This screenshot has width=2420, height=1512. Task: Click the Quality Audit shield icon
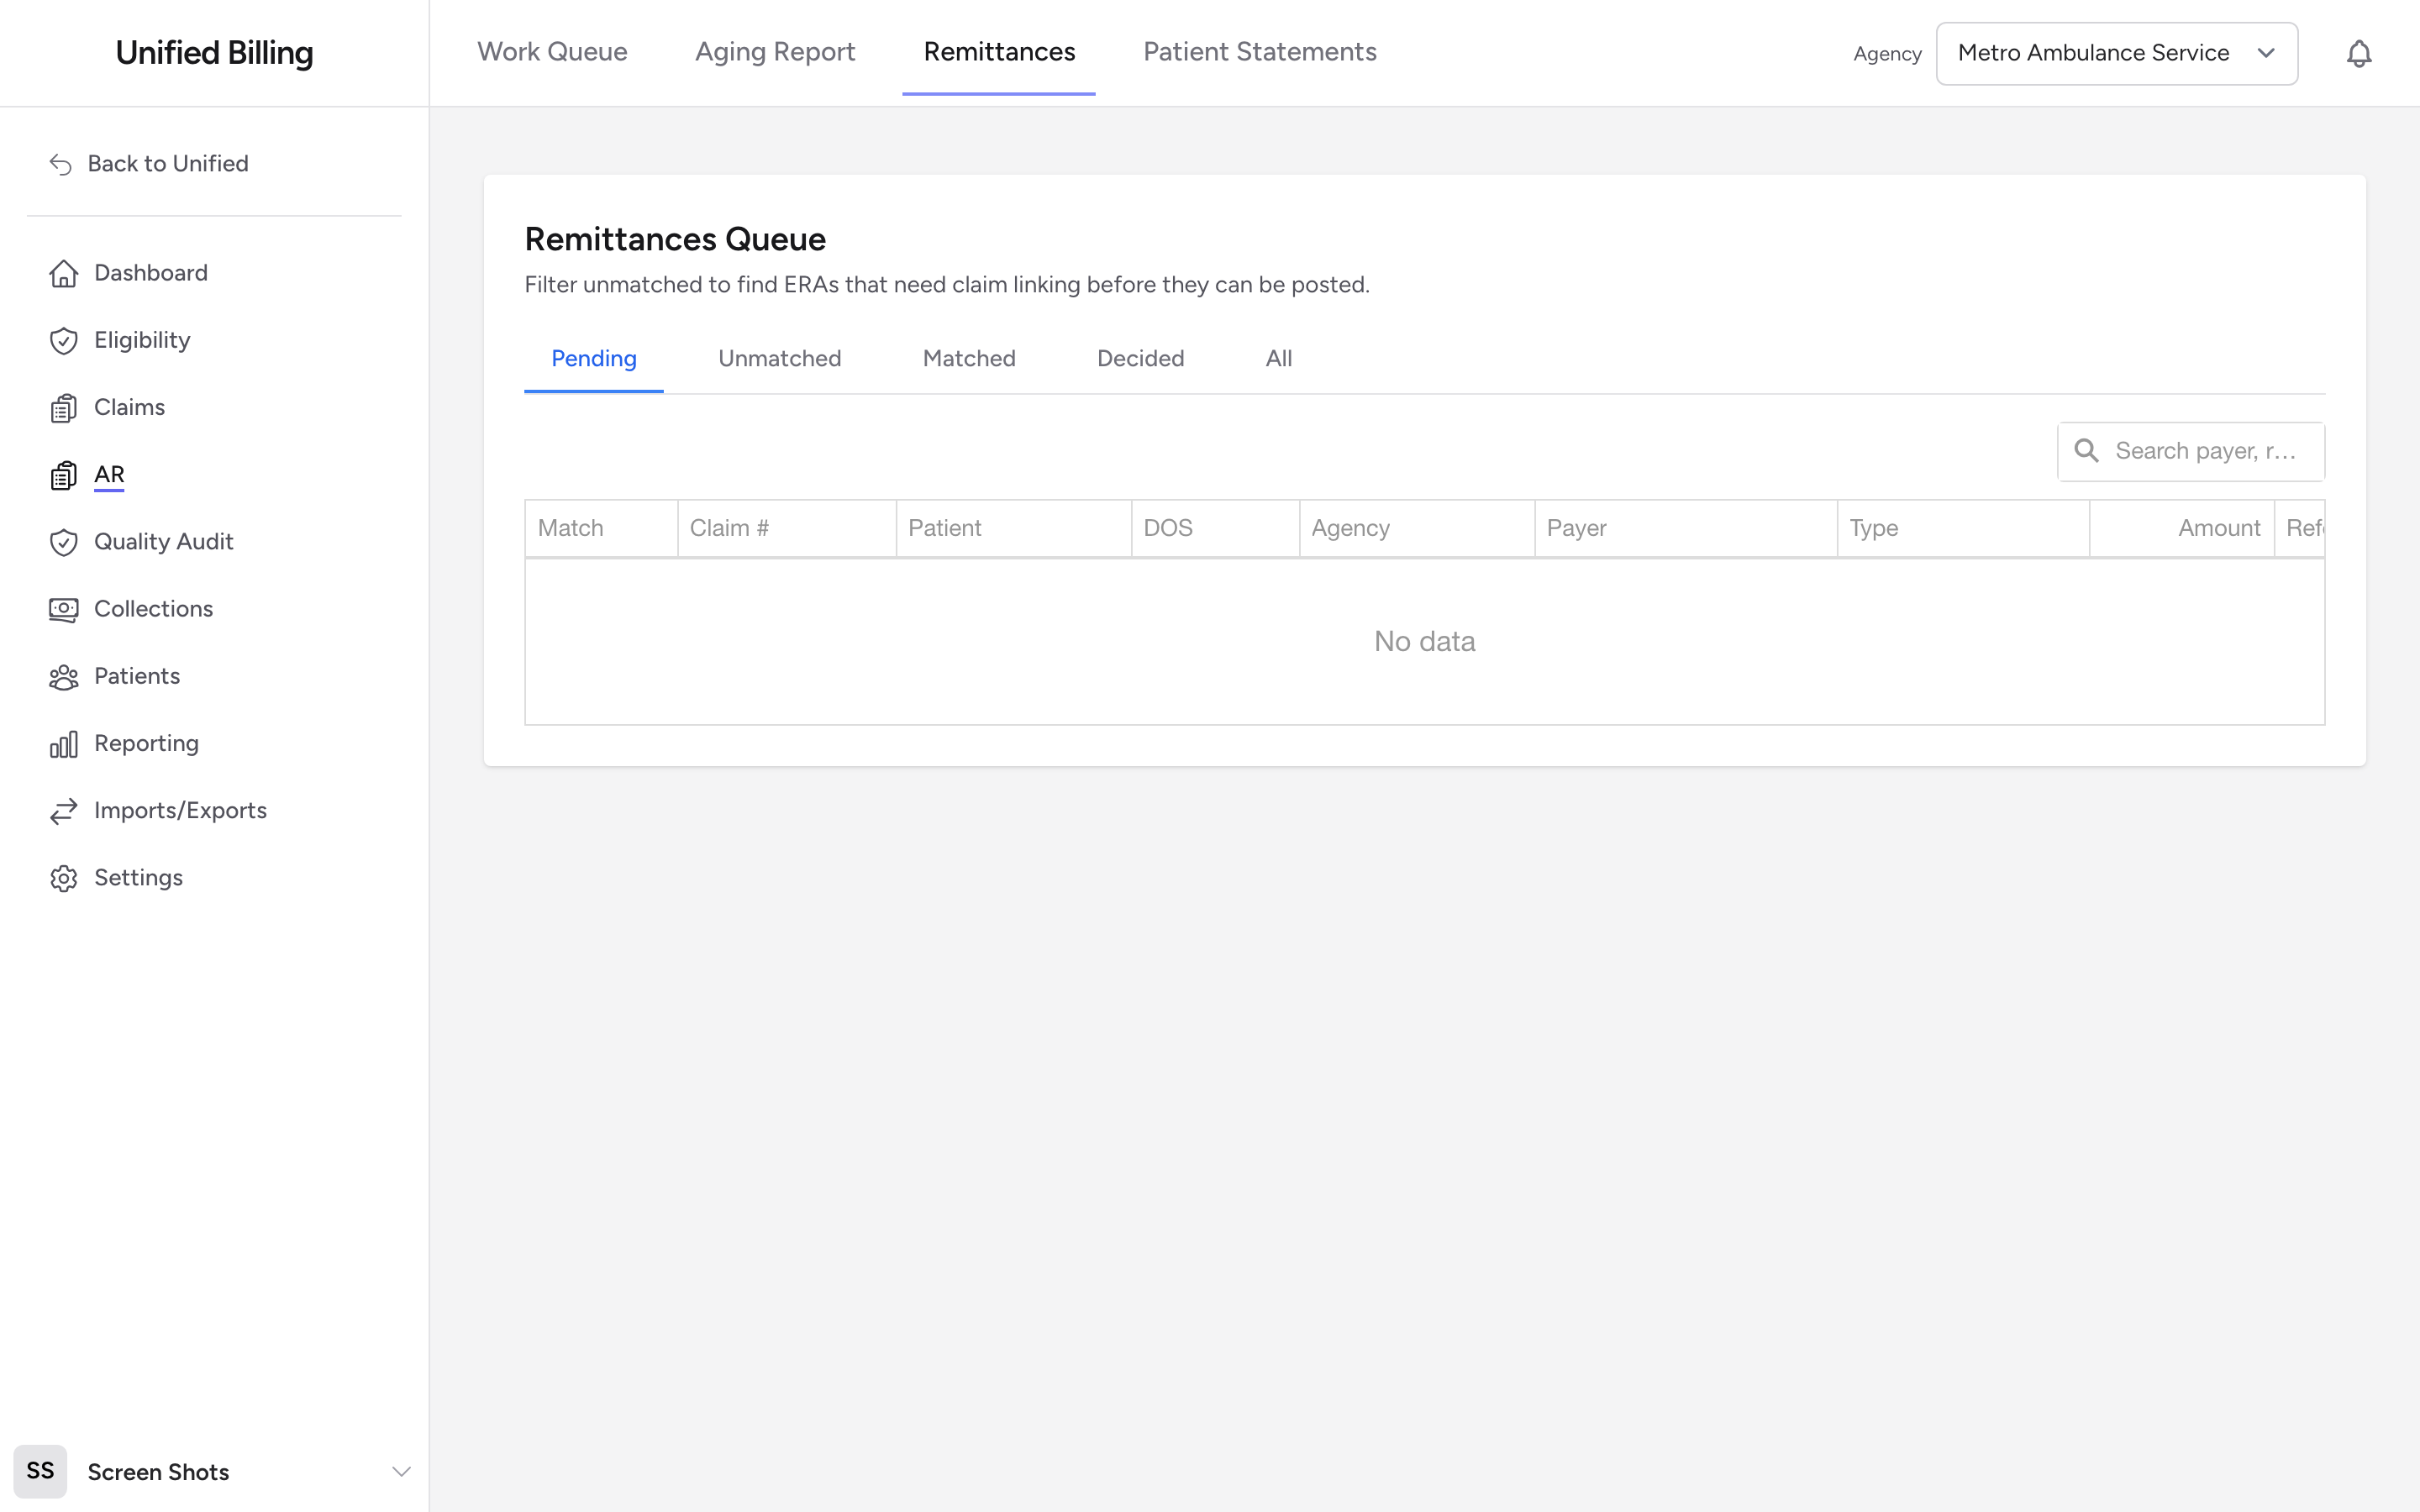coord(63,542)
